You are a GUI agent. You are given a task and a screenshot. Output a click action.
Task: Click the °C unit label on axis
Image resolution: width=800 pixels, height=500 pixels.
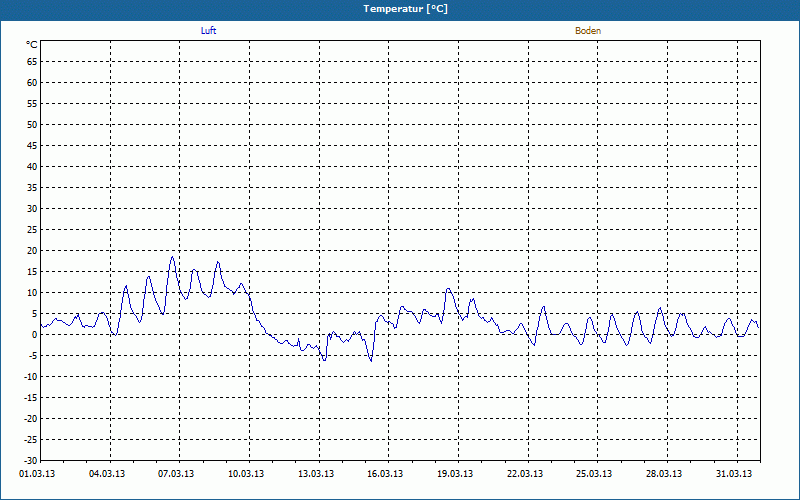tap(32, 45)
